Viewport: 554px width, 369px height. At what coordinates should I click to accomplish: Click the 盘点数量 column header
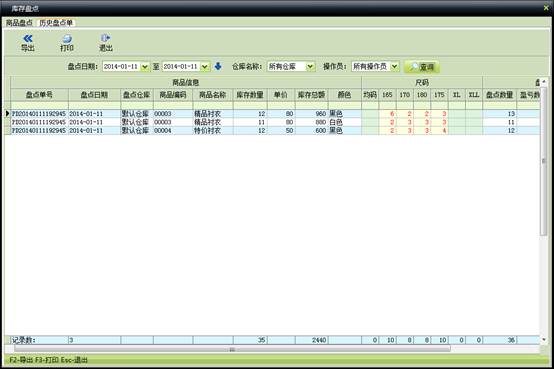click(499, 95)
